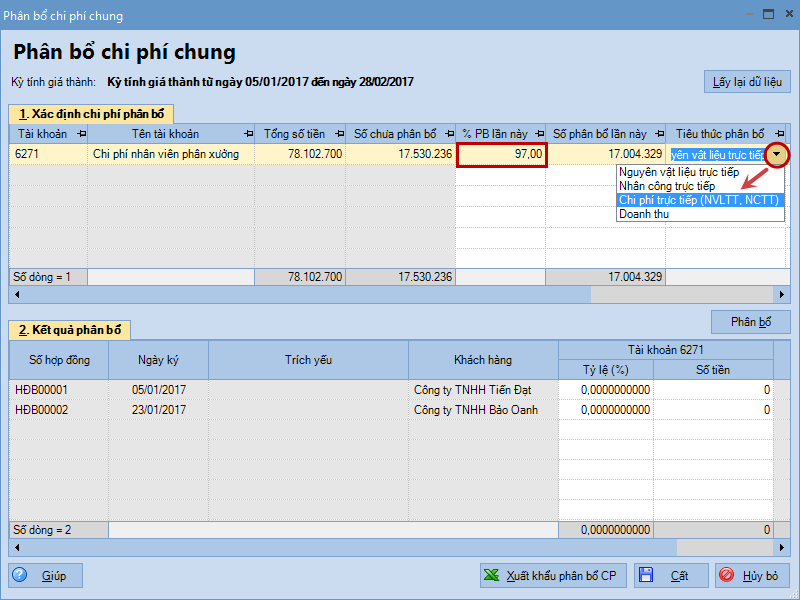Screen dimensions: 800x600
Task: Choose Chi phí trực tiếp (NVLTT, NCTT)
Action: tap(698, 200)
